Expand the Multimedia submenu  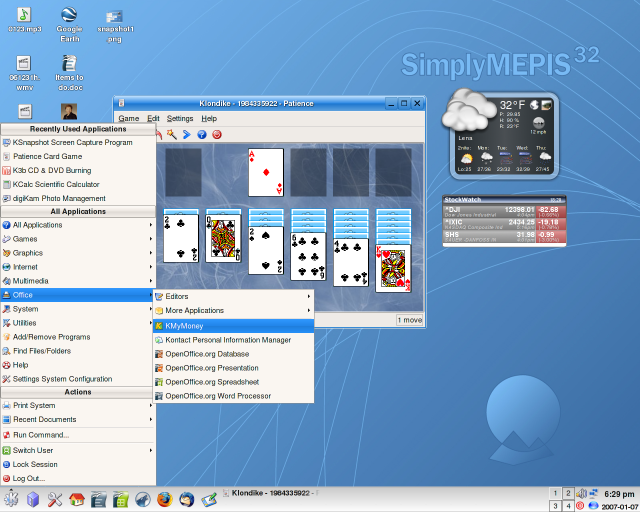(x=78, y=281)
